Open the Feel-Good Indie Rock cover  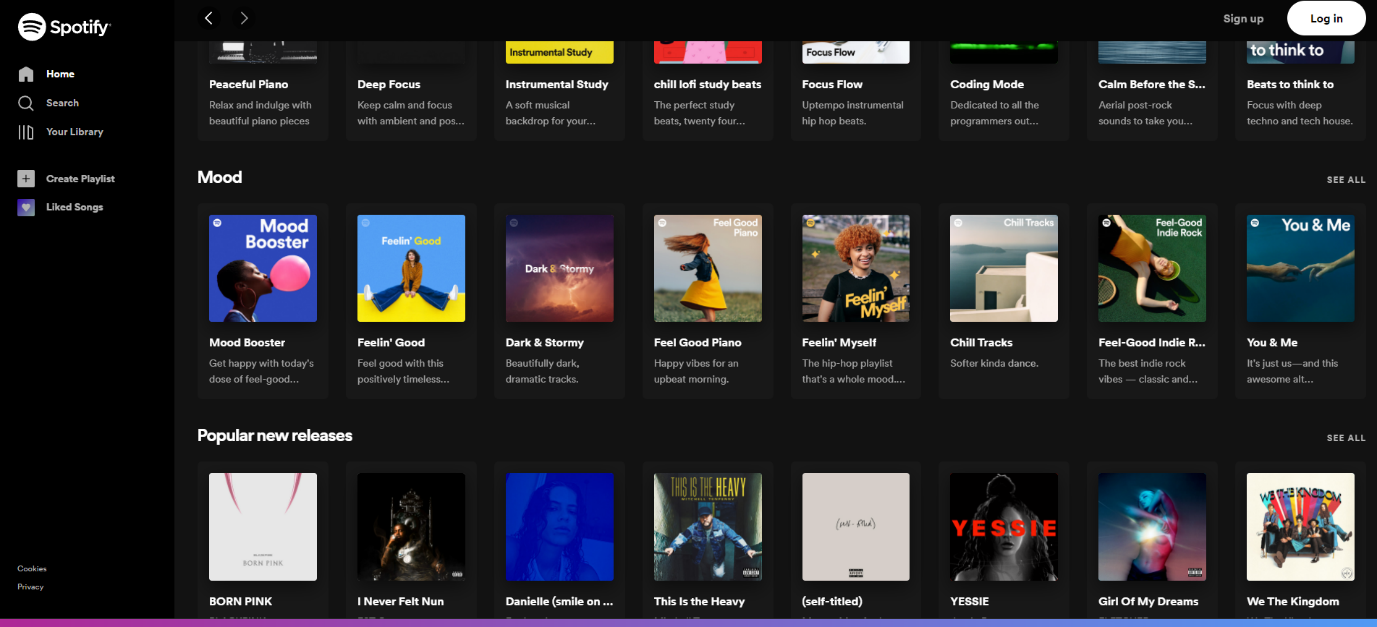(1152, 268)
